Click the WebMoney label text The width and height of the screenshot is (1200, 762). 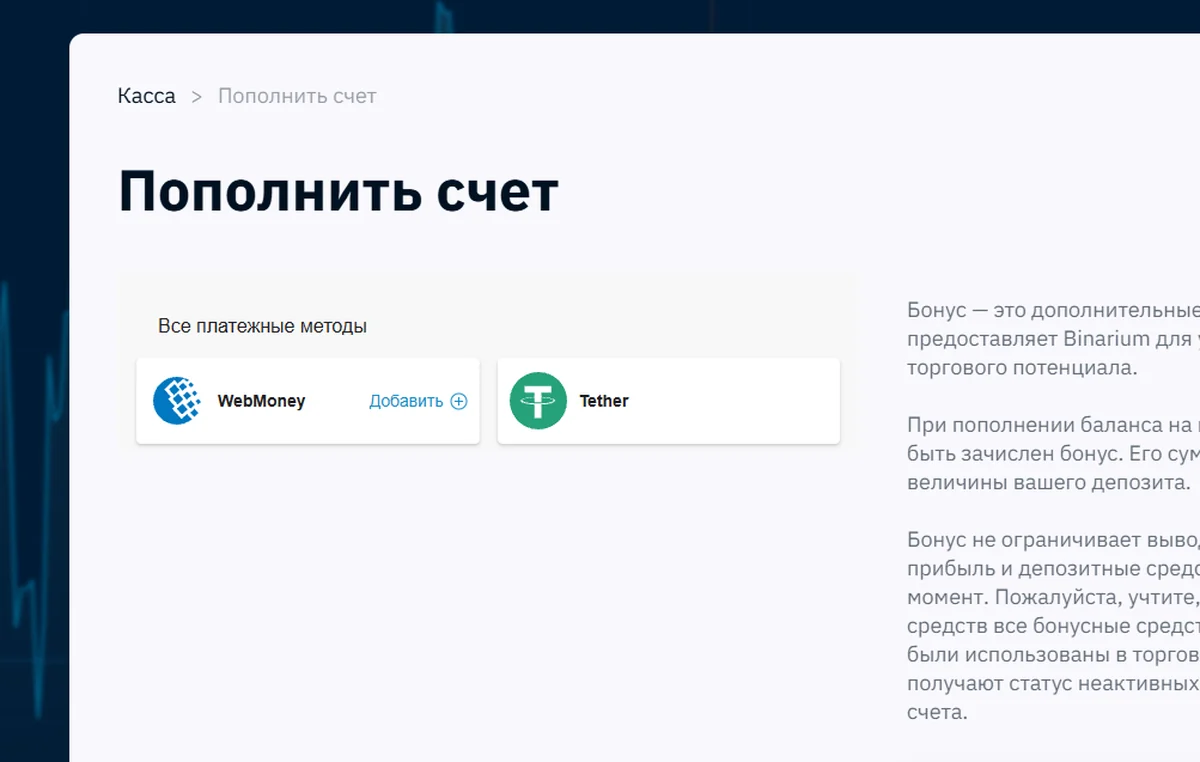click(261, 401)
